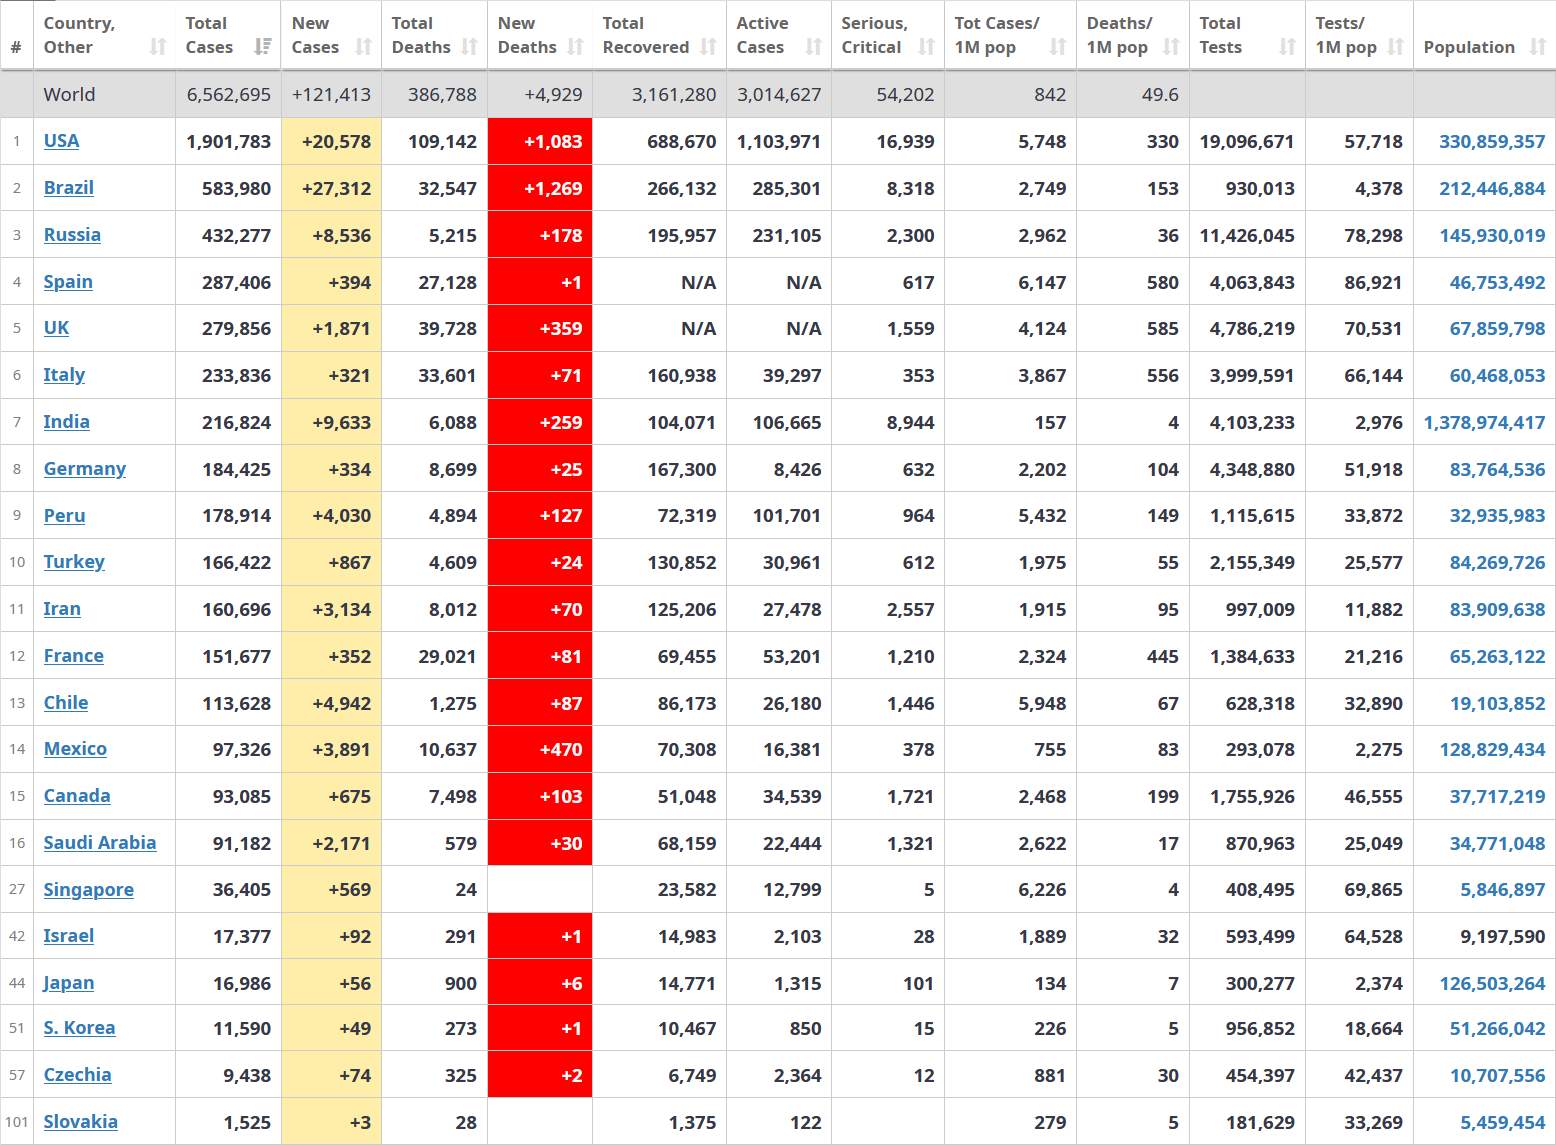Click sort arrows for New Cases column
This screenshot has width=1556, height=1145.
coord(364,47)
